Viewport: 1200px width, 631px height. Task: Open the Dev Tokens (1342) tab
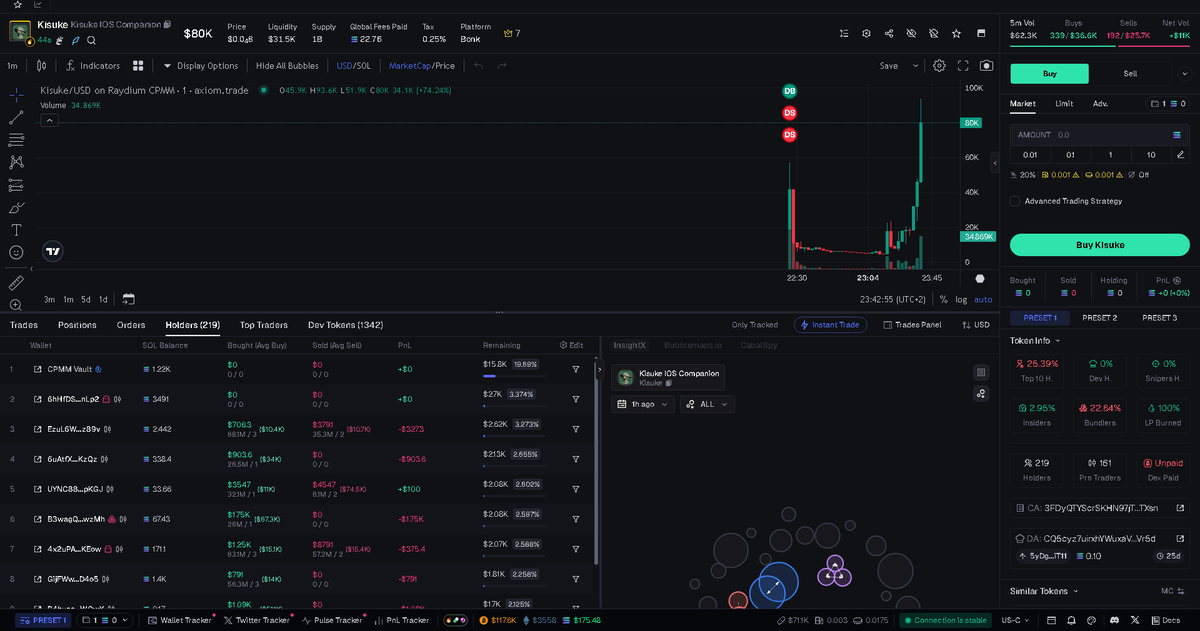pyautogui.click(x=345, y=325)
